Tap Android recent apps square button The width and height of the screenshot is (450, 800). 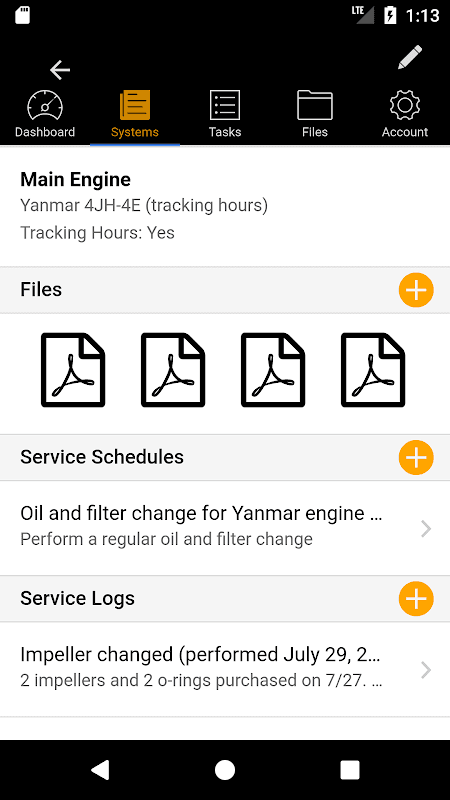[x=350, y=769]
